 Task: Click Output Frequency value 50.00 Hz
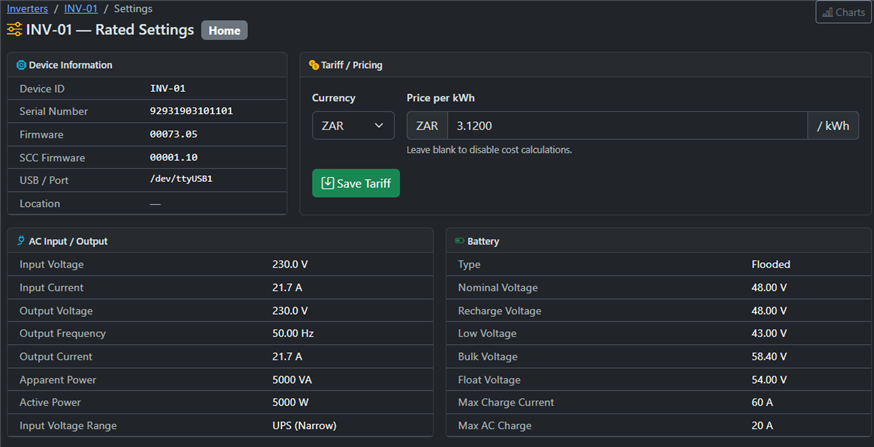(293, 333)
